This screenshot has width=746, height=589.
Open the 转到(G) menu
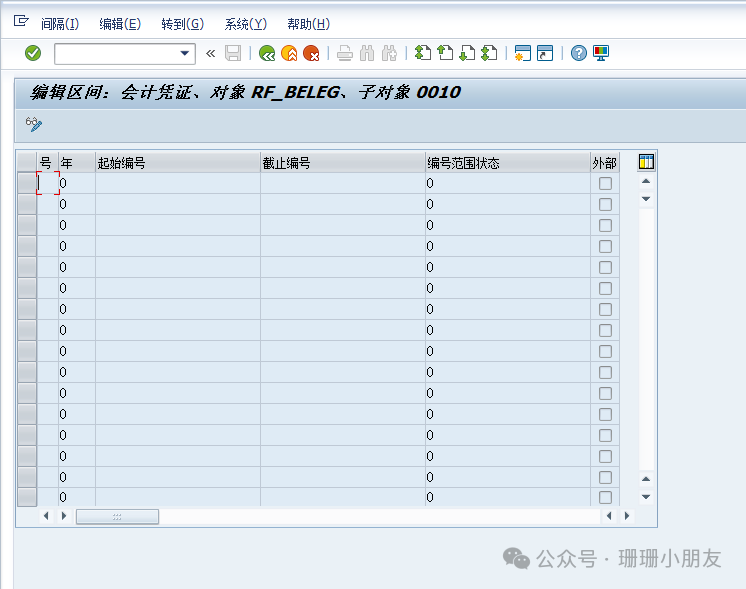(x=182, y=24)
